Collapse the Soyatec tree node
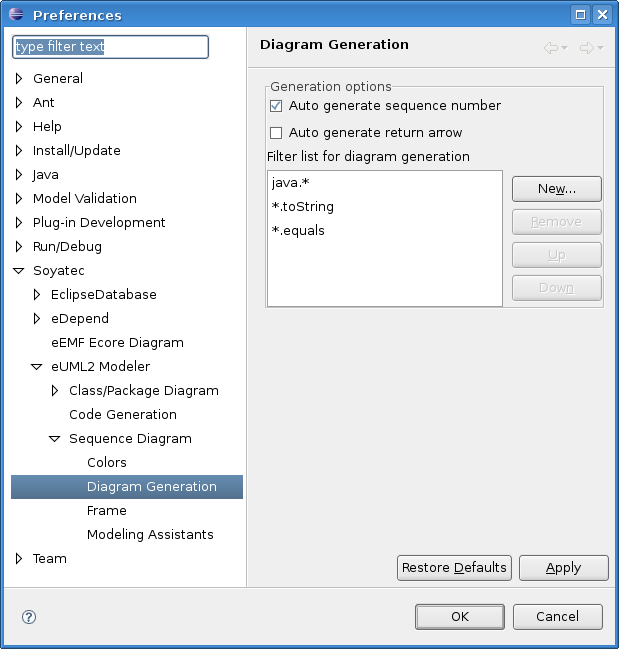The image size is (619, 649). pyautogui.click(x=19, y=271)
